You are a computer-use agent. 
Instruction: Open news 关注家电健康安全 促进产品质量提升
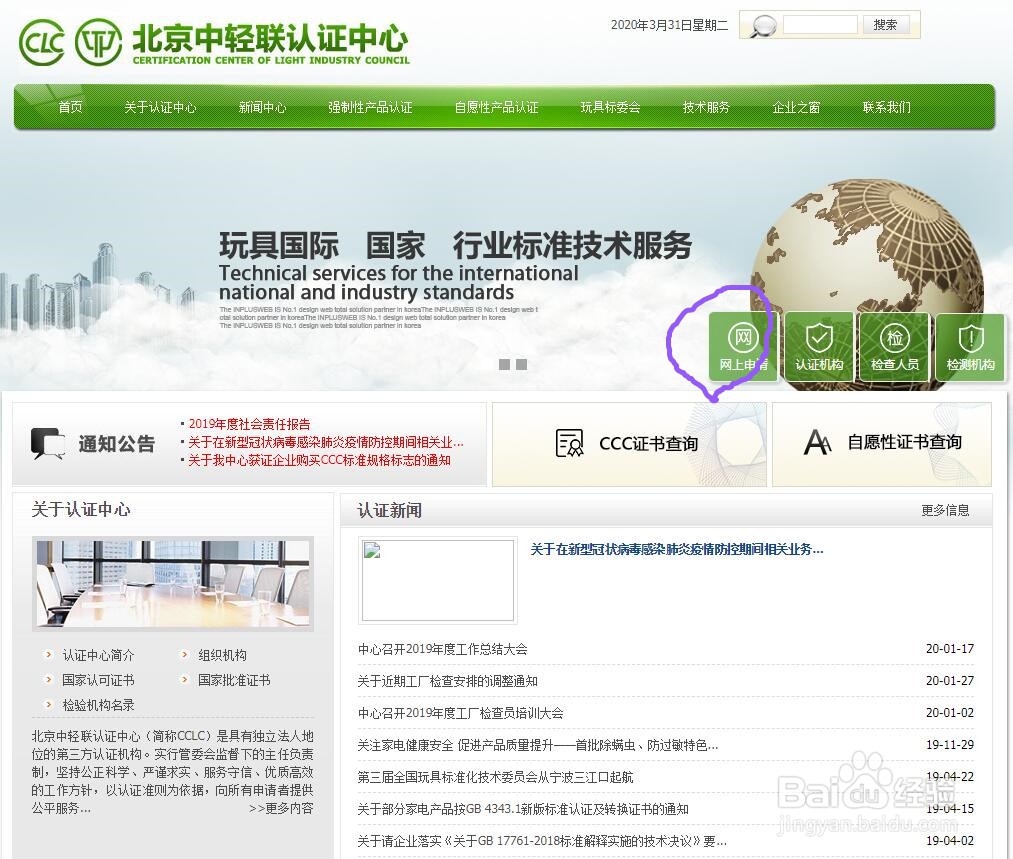(538, 745)
